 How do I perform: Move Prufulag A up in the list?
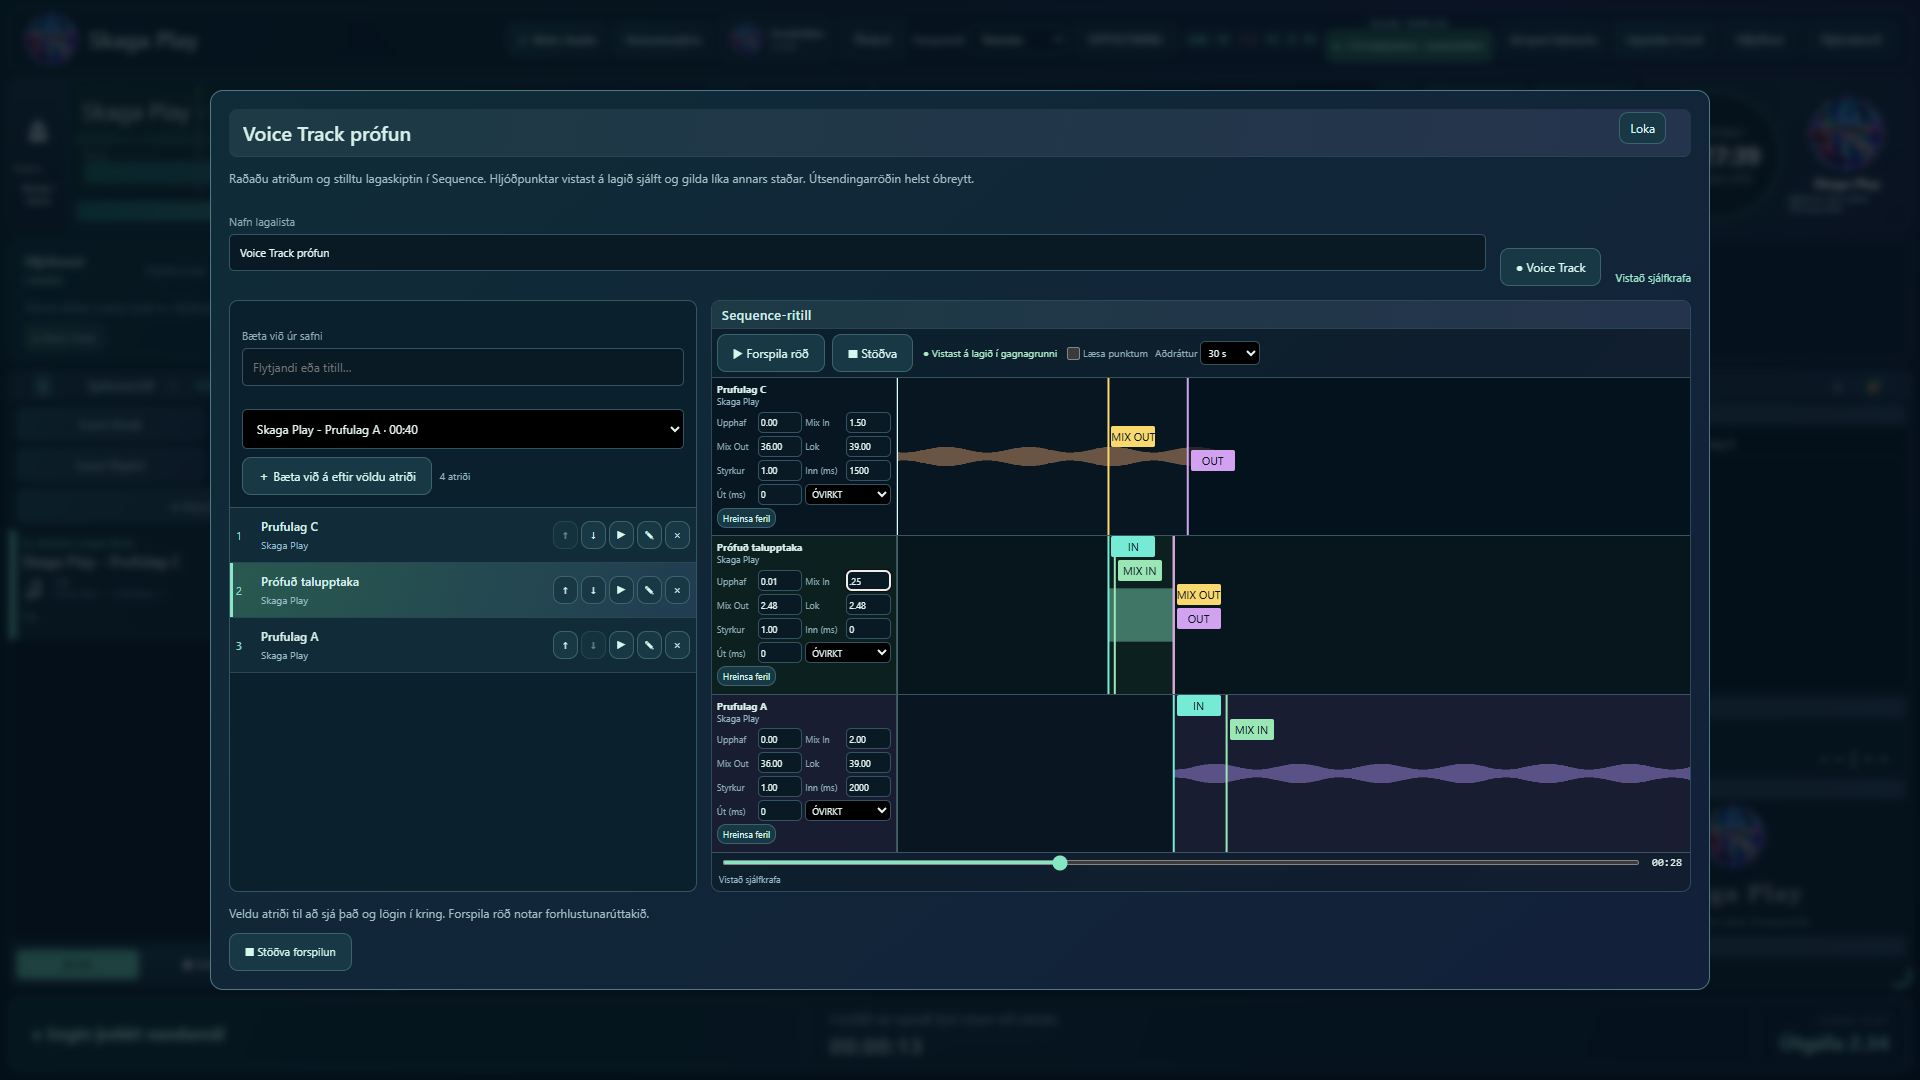click(x=565, y=645)
